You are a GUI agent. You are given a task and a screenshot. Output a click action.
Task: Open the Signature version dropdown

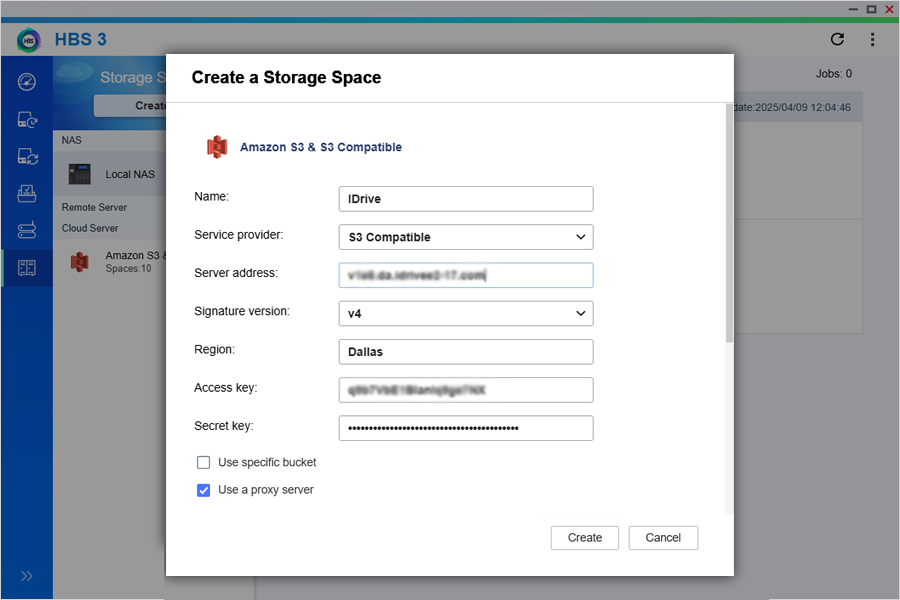click(x=466, y=314)
